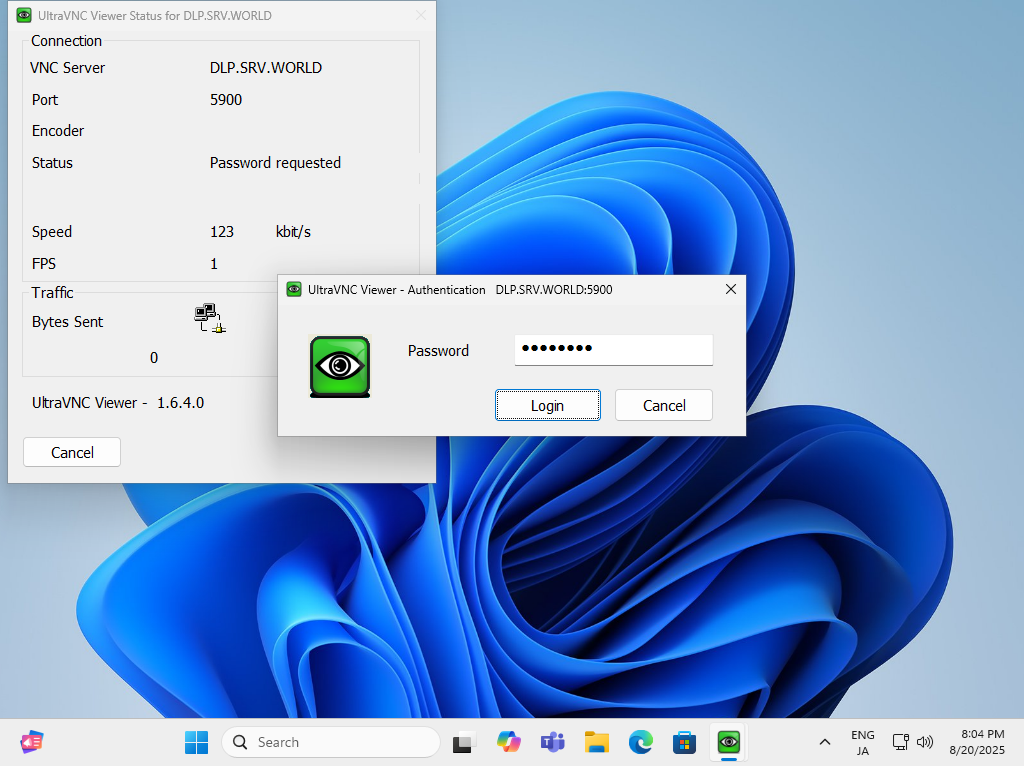Open Microsoft Teams from taskbar
Screen dimensions: 1024x766
552,742
